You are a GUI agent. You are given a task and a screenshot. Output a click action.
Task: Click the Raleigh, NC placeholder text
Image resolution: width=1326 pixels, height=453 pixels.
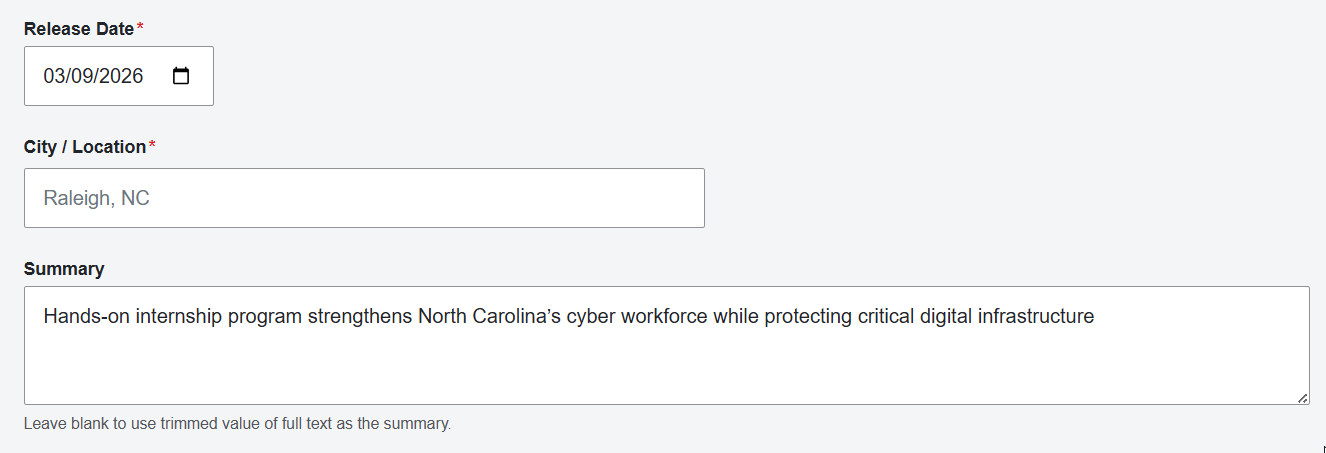96,198
